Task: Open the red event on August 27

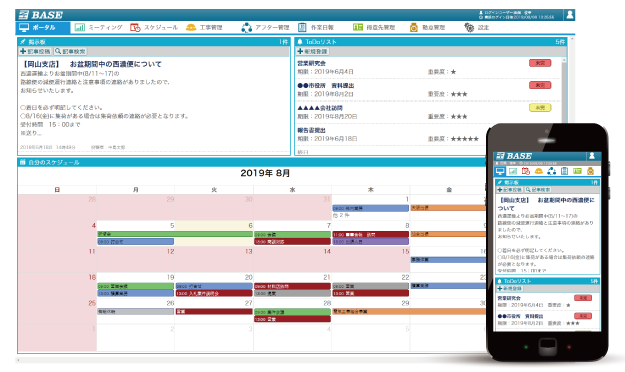Action: [214, 311]
